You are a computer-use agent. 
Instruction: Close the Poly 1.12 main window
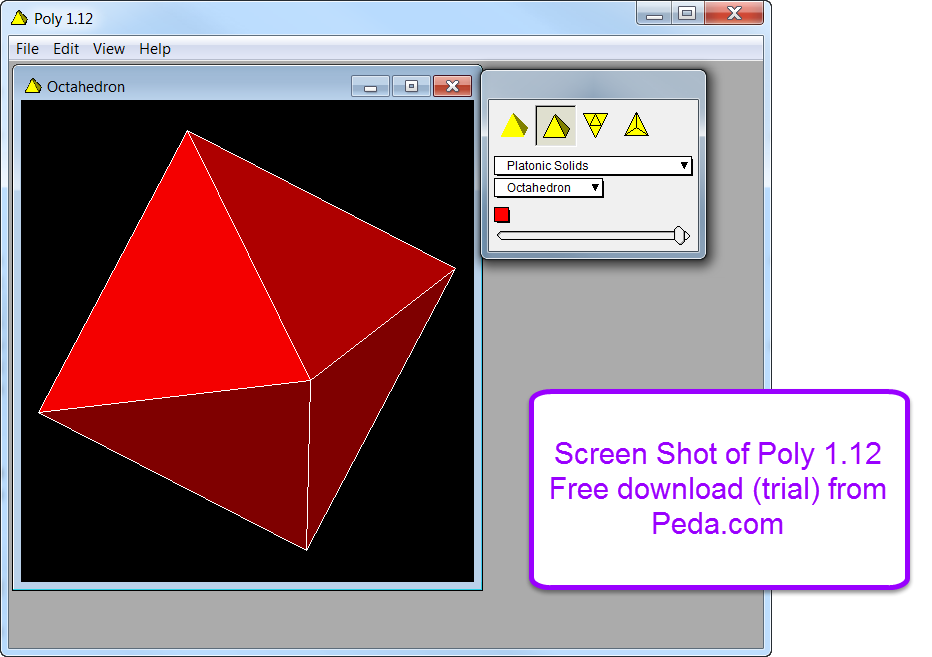click(x=733, y=13)
